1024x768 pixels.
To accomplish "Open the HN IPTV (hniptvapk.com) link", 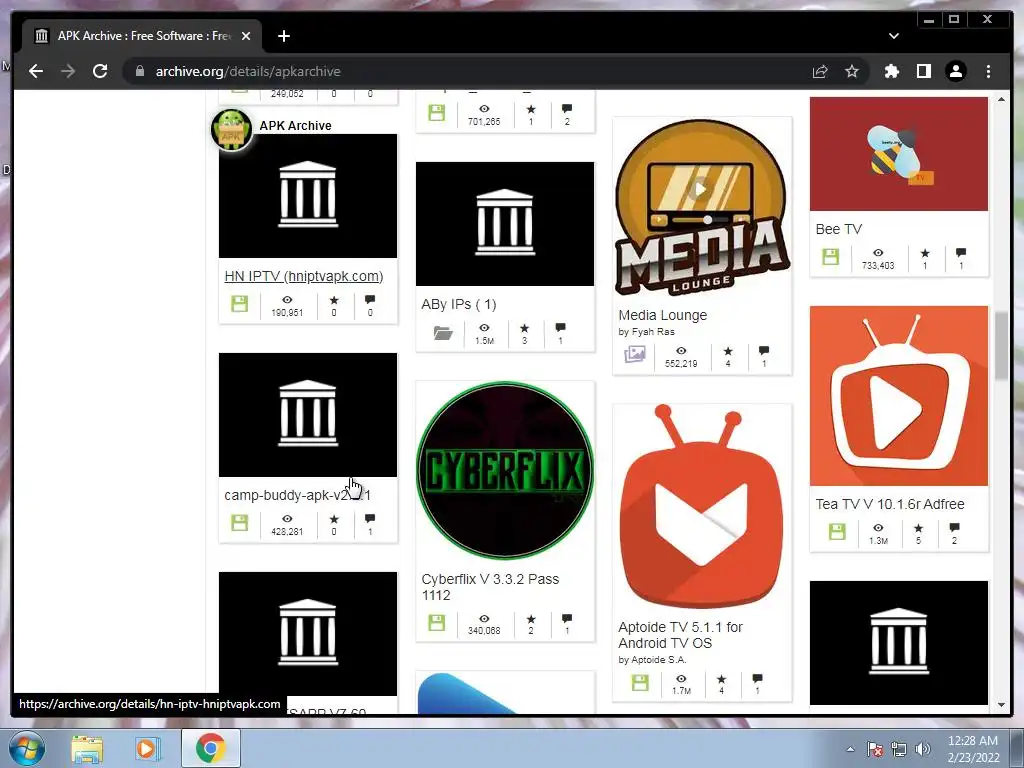I will coord(304,276).
